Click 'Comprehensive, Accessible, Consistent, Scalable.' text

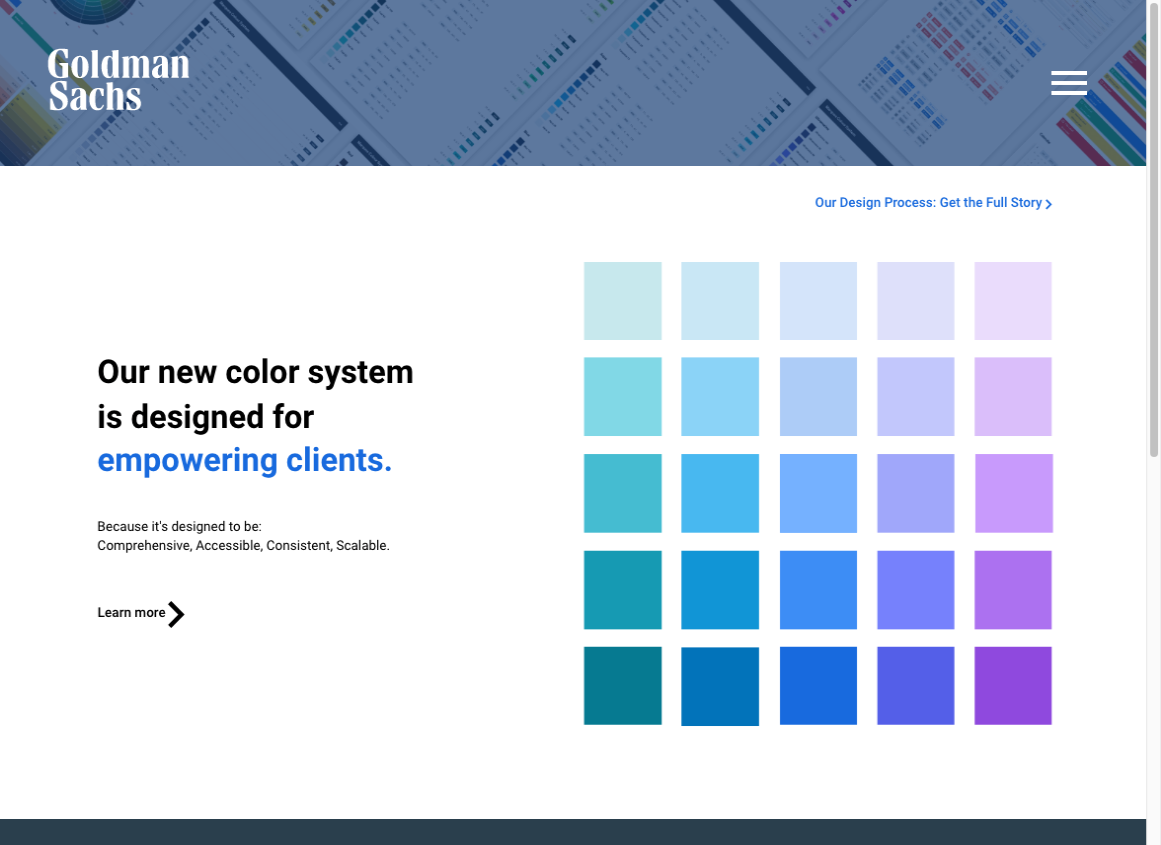click(244, 546)
